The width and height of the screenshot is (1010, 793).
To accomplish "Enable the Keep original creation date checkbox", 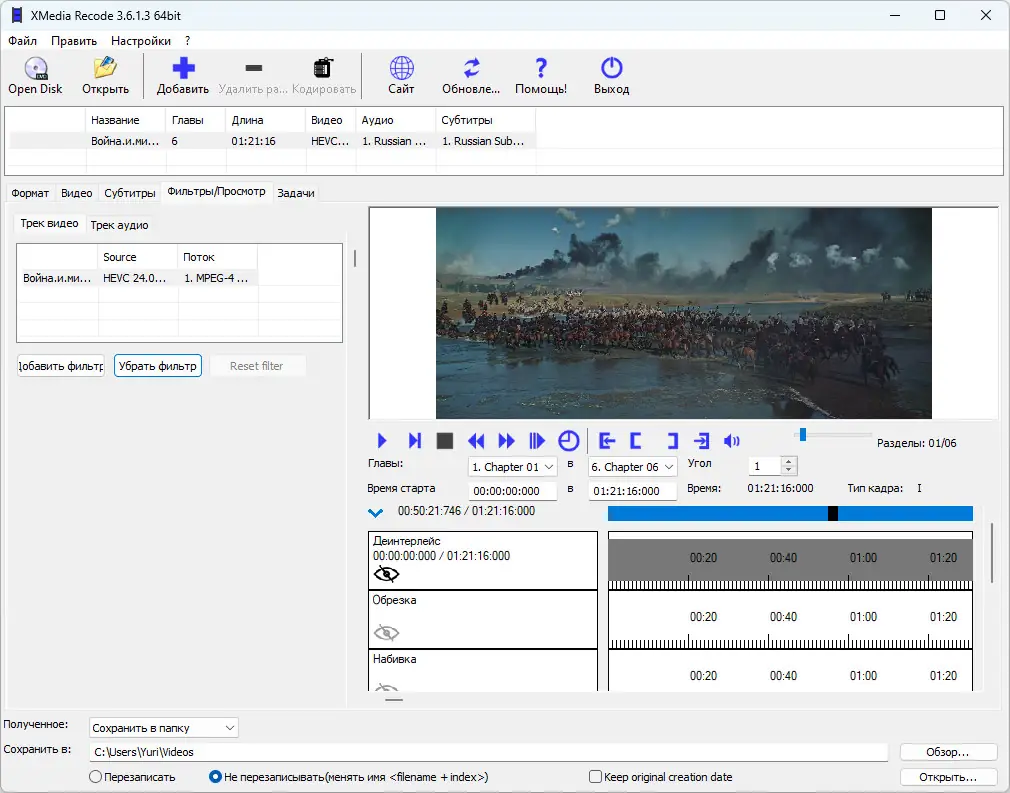I will pyautogui.click(x=596, y=777).
